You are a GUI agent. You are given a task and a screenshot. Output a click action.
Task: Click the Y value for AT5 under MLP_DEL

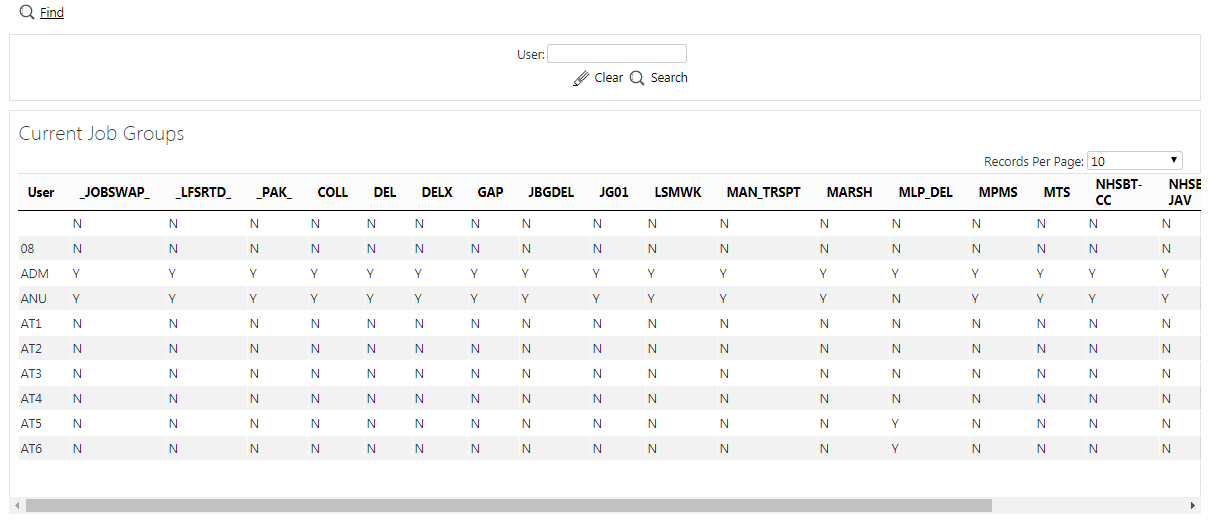896,423
